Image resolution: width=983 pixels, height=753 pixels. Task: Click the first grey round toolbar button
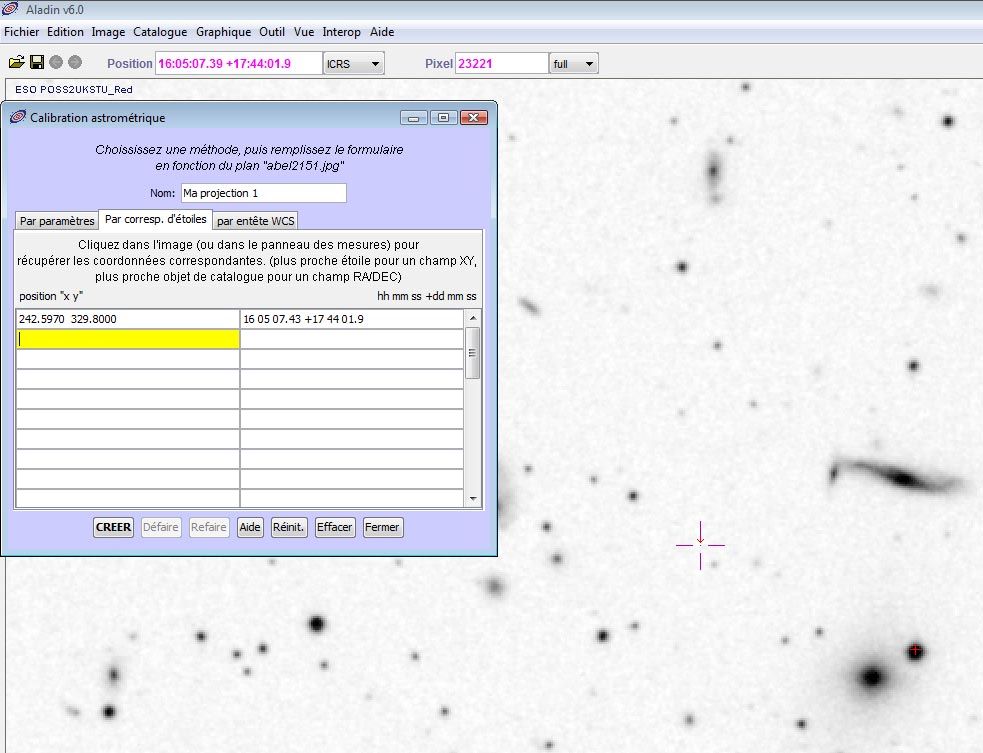(x=56, y=62)
